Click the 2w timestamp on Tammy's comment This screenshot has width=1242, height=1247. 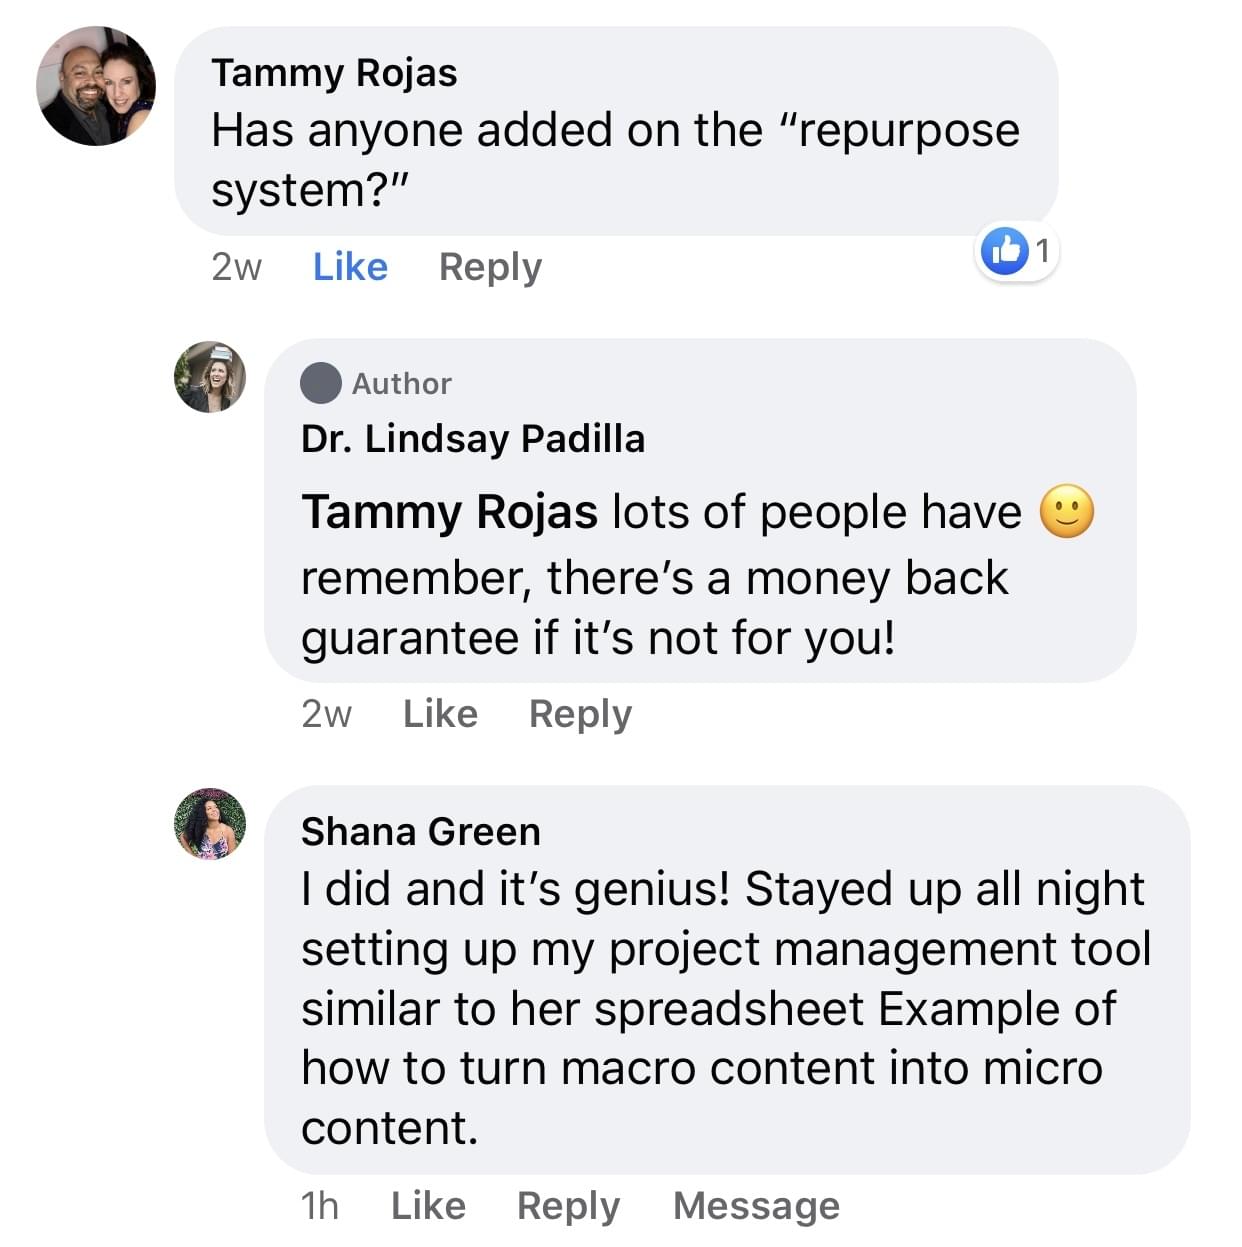(x=236, y=267)
